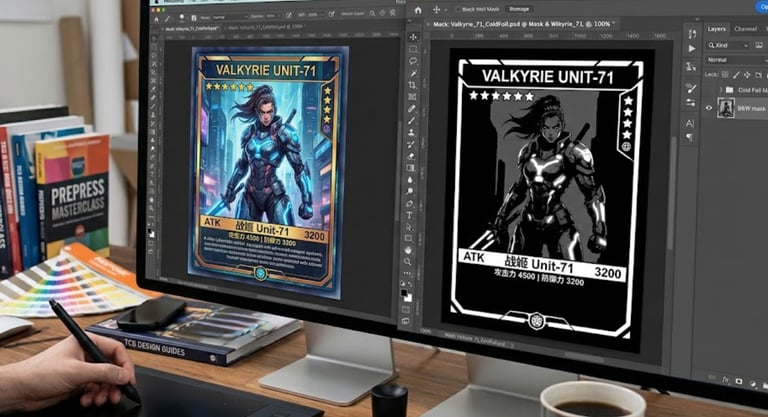This screenshot has width=768, height=417.
Task: Select second document tab in left window
Action: [267, 27]
